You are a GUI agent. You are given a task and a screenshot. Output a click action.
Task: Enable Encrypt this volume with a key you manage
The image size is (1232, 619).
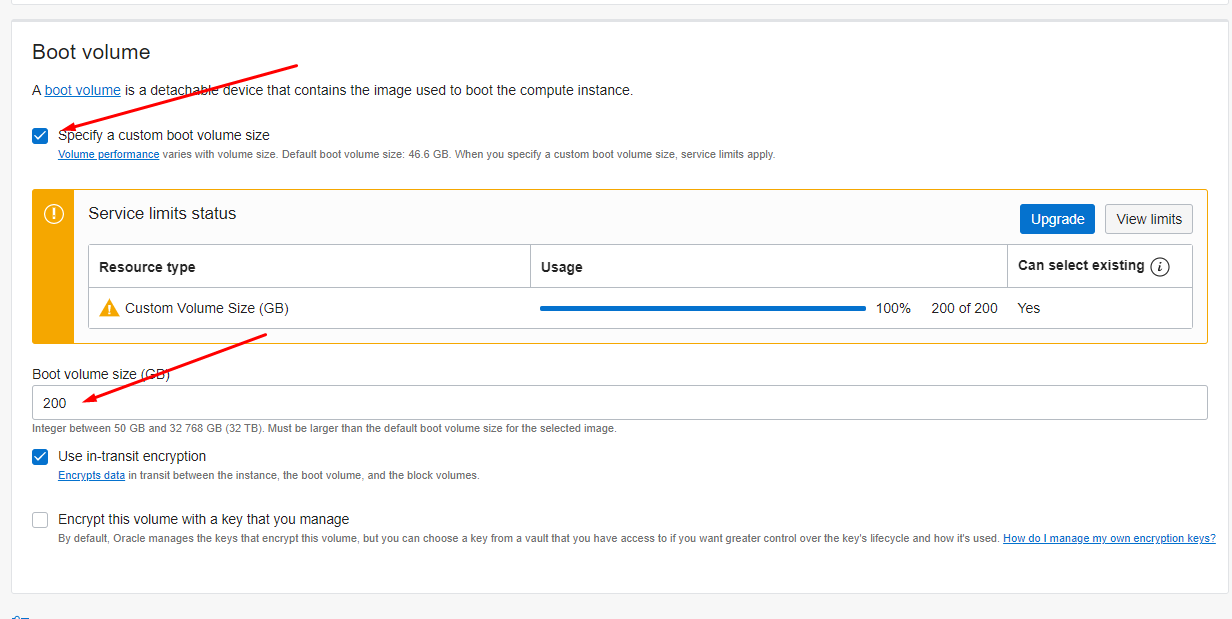coord(40,520)
